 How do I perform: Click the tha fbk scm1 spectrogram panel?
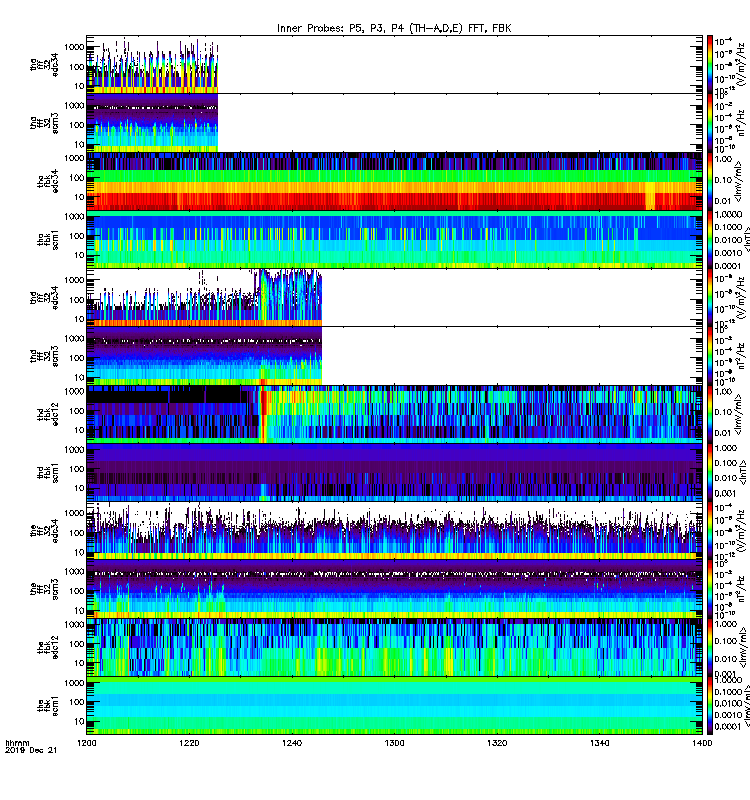pos(394,240)
